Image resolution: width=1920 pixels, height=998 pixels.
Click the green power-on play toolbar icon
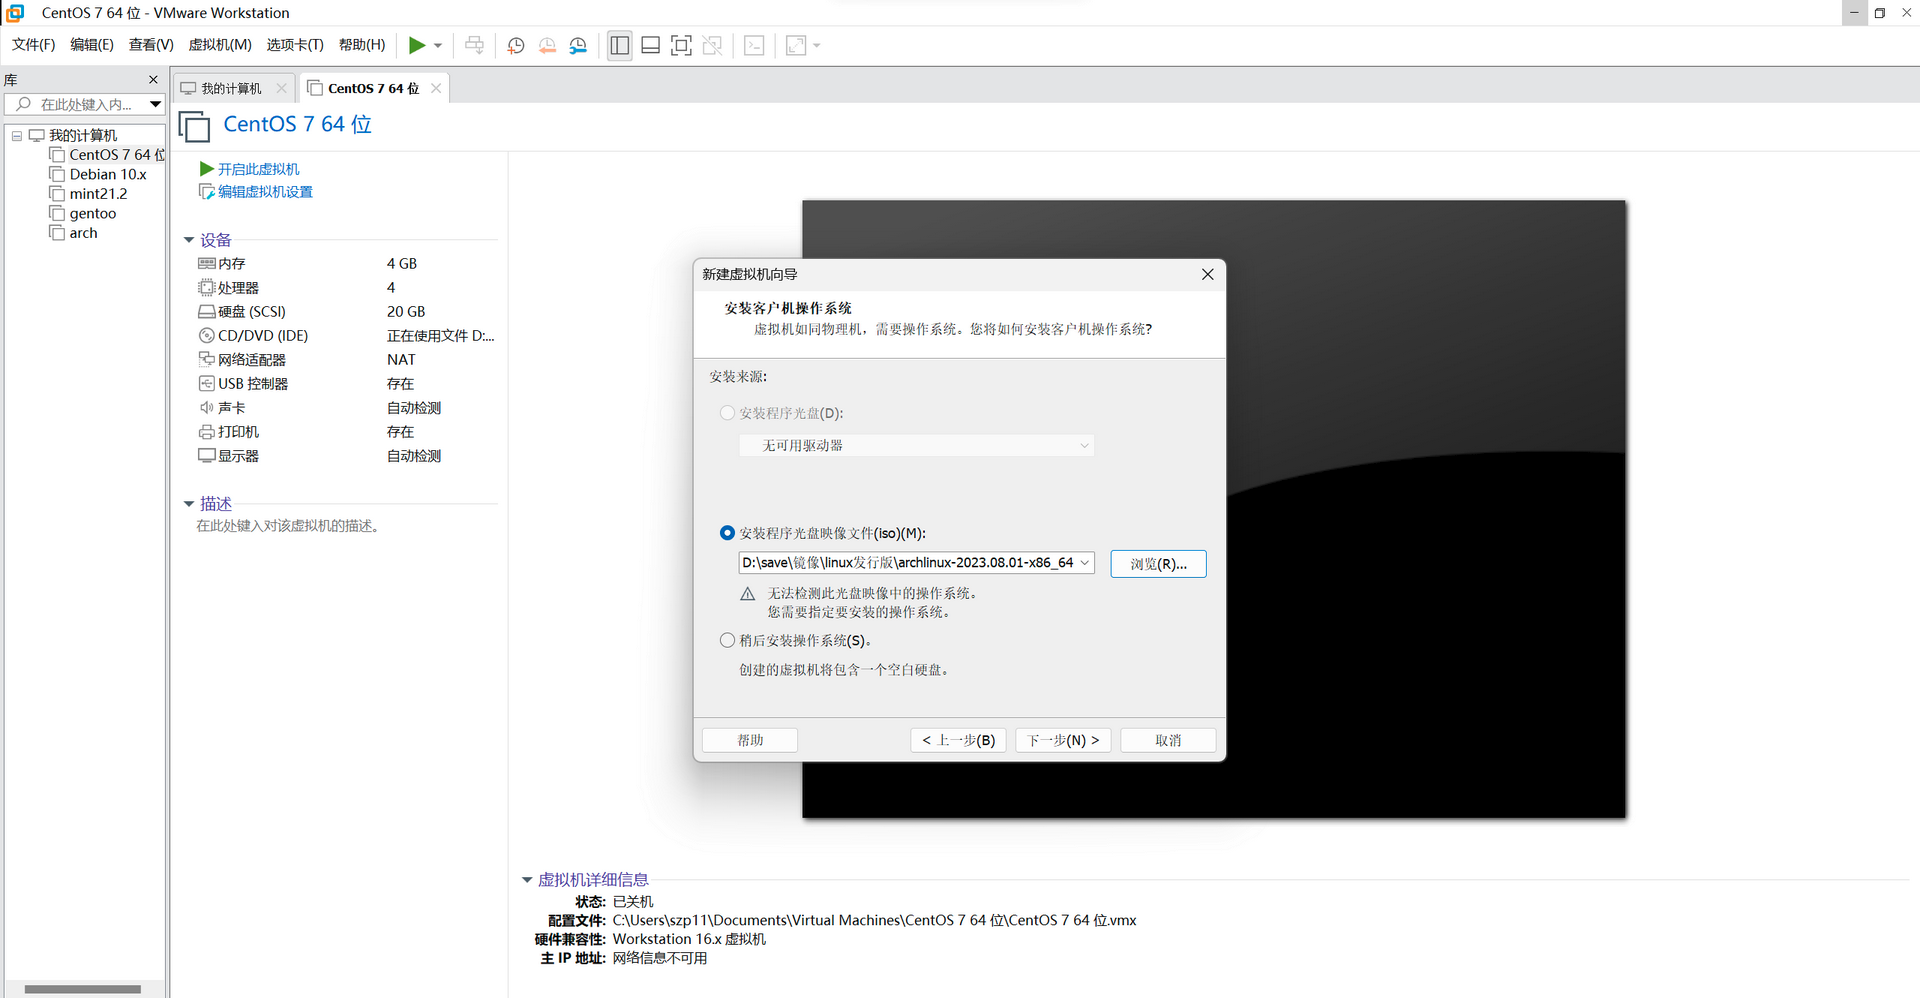pos(417,45)
